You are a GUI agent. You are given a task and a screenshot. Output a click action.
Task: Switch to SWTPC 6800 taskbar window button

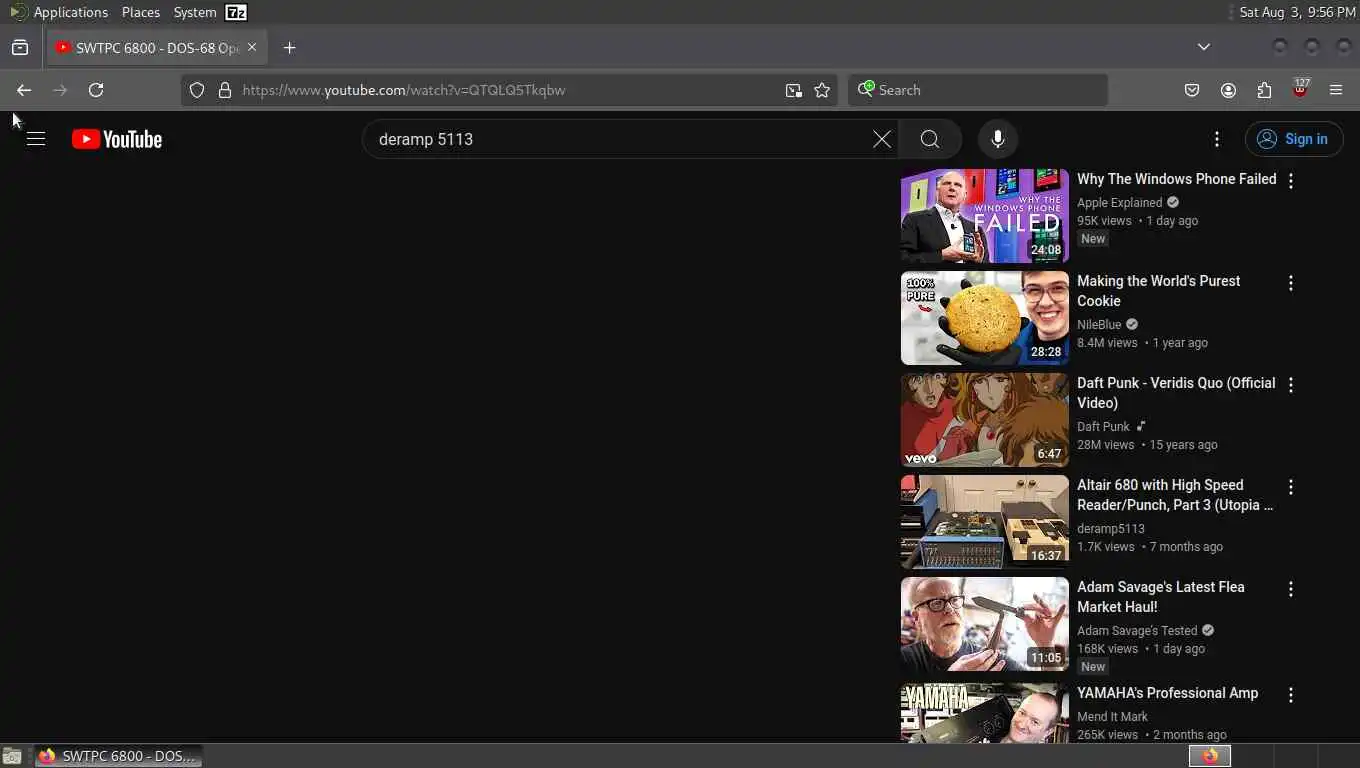[118, 756]
